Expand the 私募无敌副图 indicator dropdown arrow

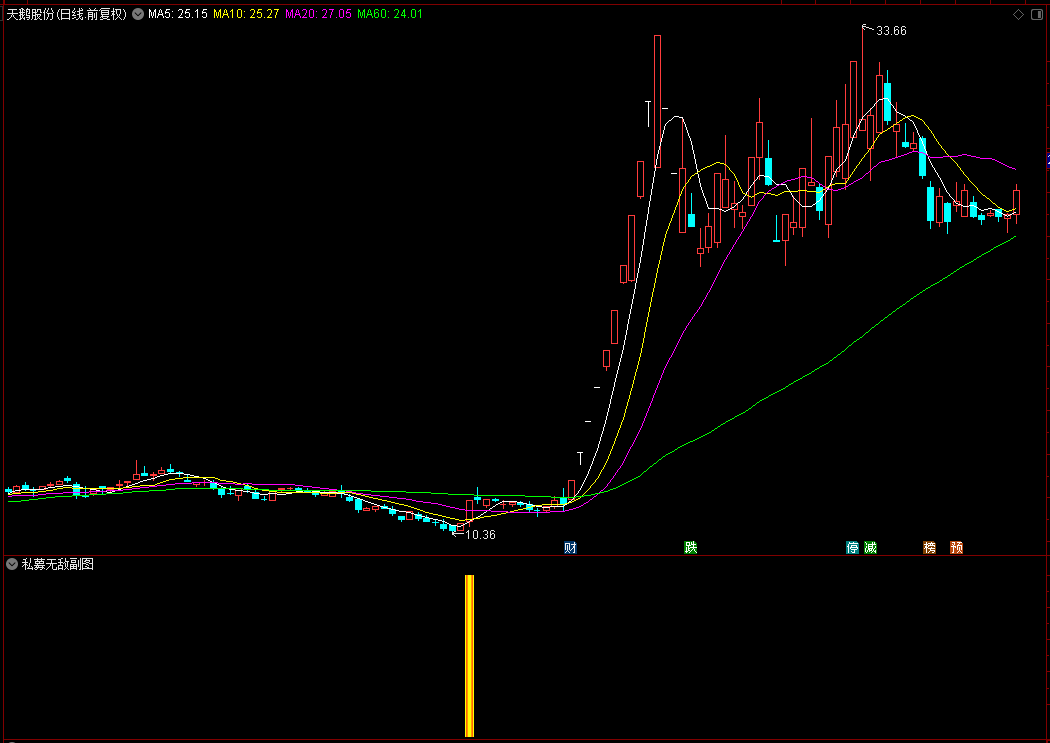tap(12, 564)
